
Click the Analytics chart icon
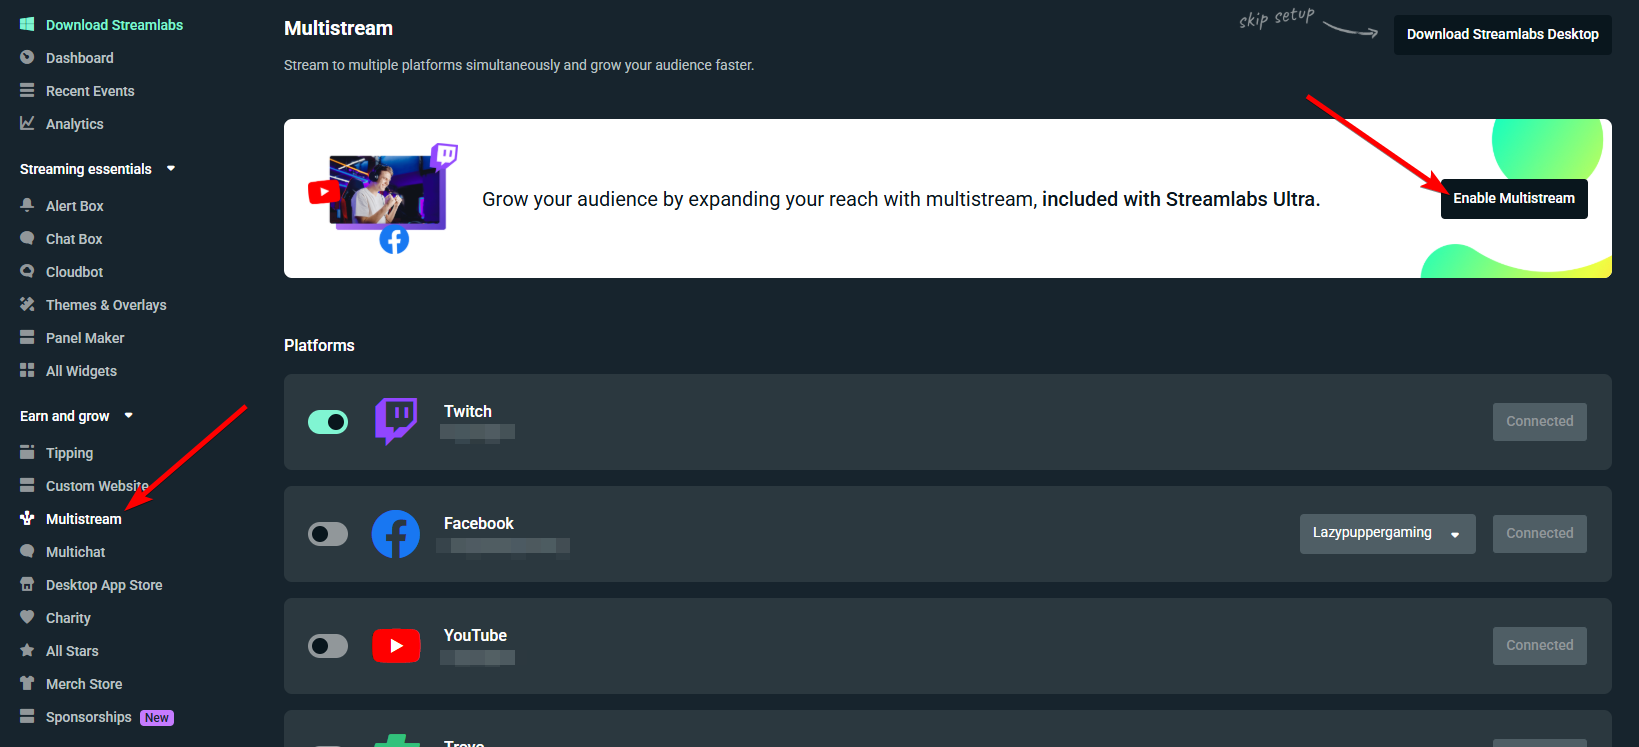click(x=27, y=123)
